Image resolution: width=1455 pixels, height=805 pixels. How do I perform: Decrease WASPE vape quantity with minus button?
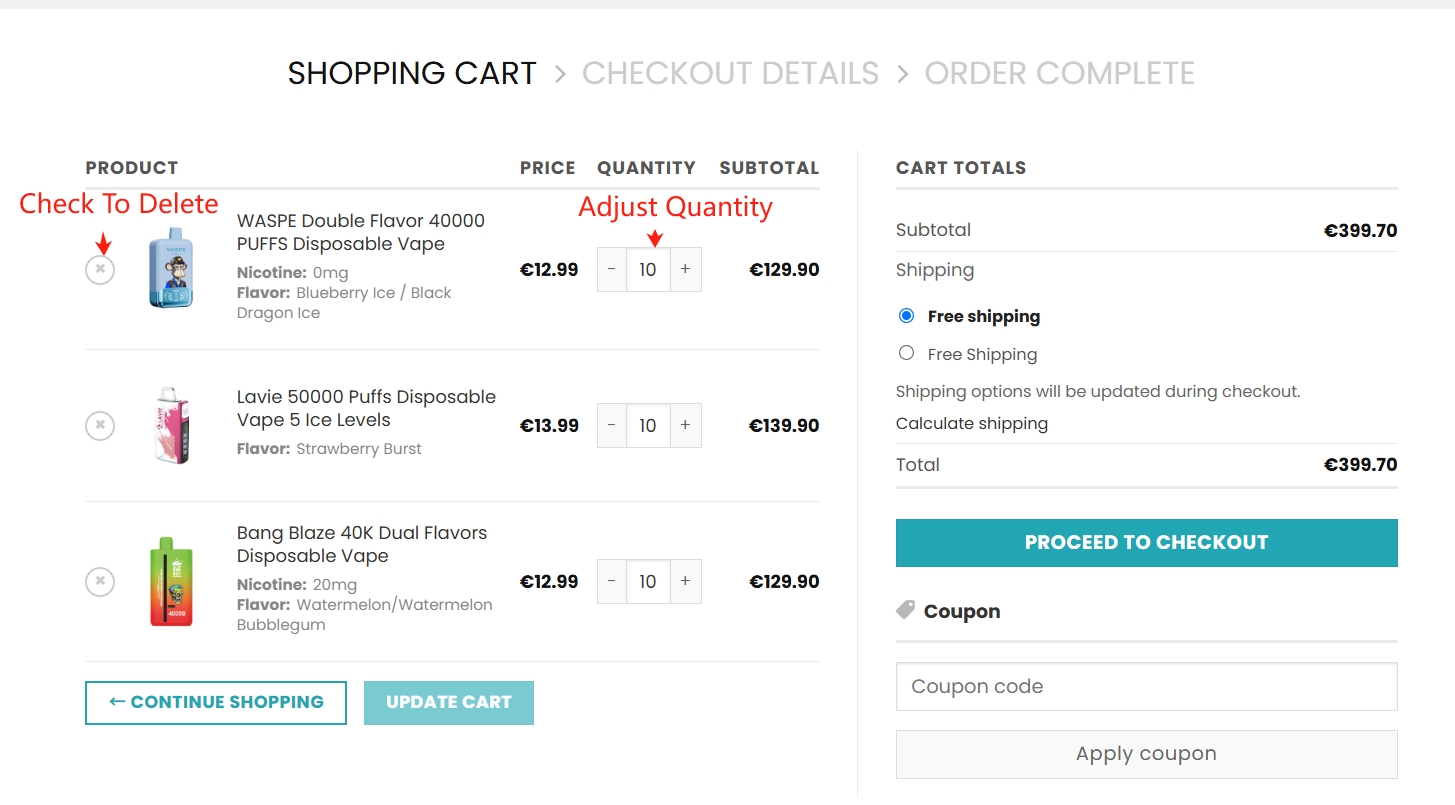pos(612,270)
